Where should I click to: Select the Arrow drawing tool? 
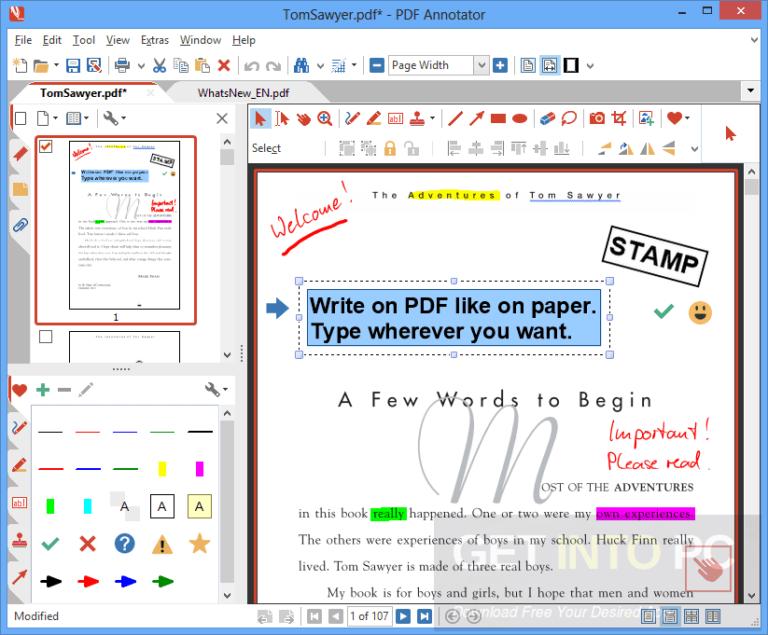point(477,119)
